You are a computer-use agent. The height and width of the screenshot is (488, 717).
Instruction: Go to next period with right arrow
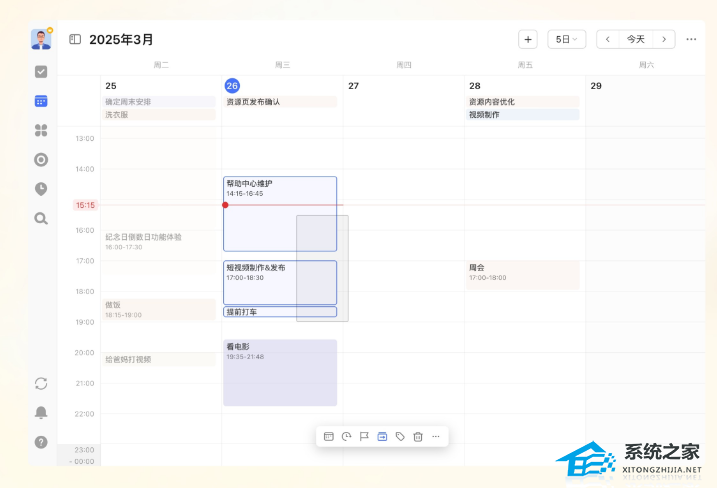coord(663,39)
